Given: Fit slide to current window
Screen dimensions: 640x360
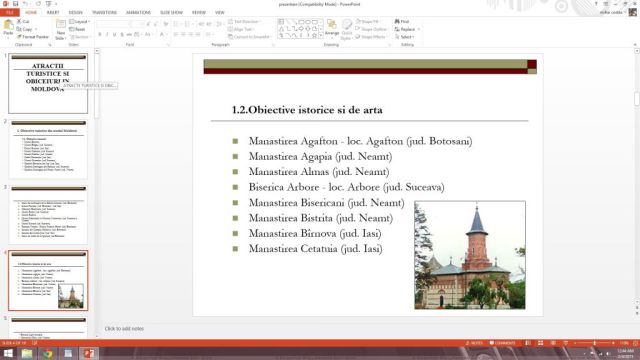Looking at the screenshot, I should click(635, 343).
